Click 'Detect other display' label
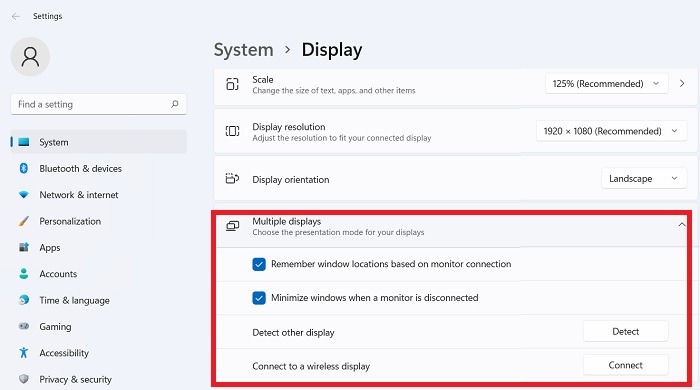Image resolution: width=700 pixels, height=390 pixels. [x=293, y=332]
